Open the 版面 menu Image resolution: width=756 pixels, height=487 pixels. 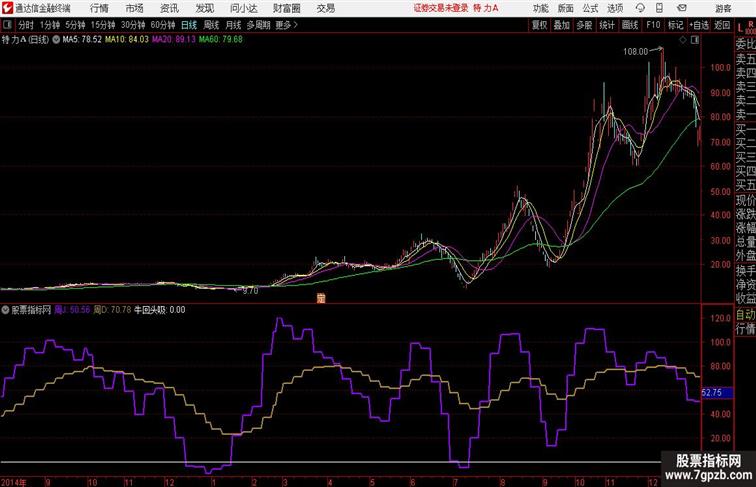tap(565, 8)
